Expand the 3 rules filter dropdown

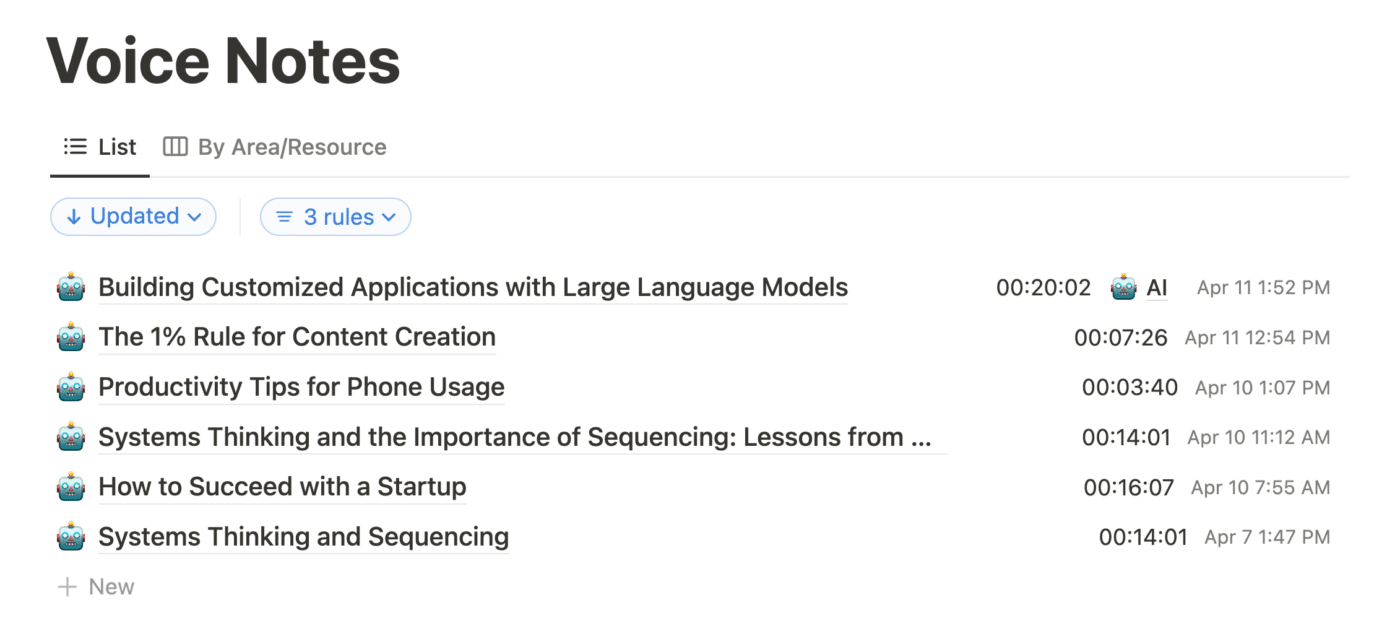pyautogui.click(x=335, y=217)
